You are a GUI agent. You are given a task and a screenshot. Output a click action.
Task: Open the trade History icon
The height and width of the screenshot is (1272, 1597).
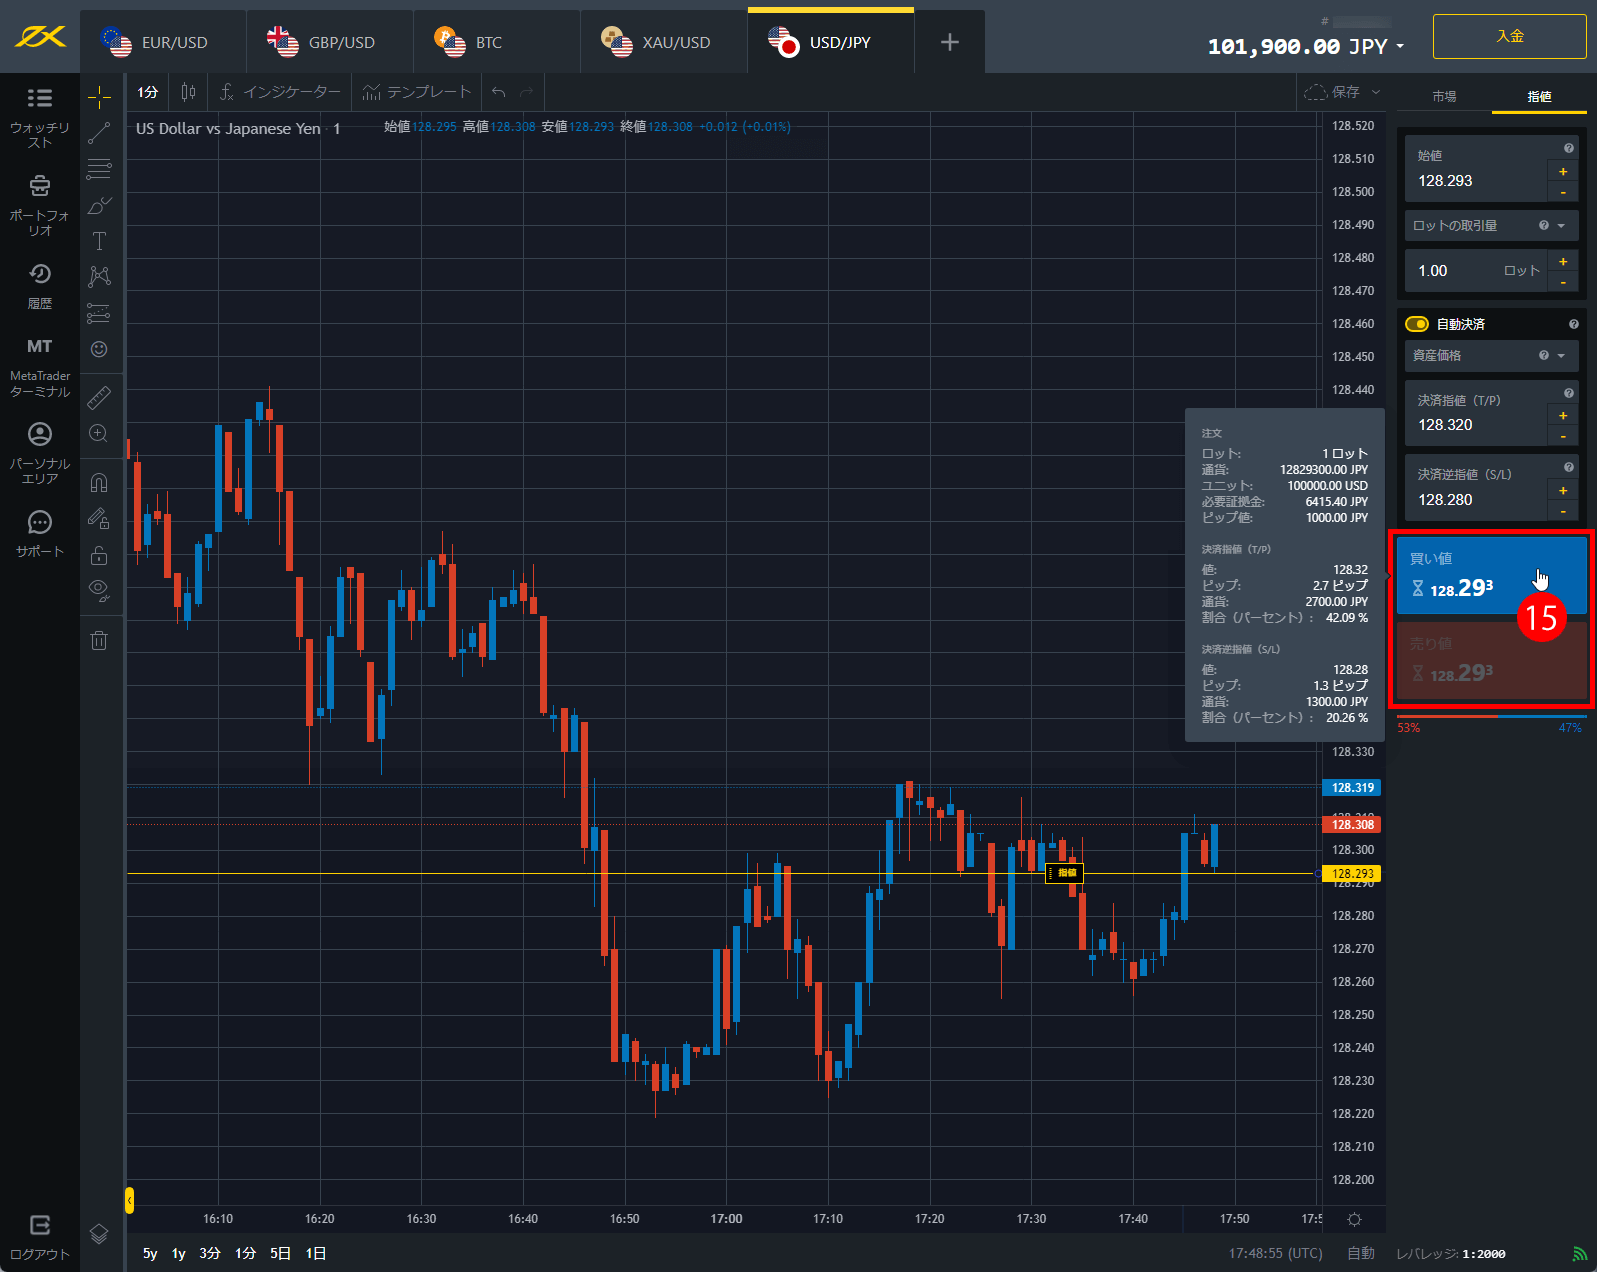(39, 275)
